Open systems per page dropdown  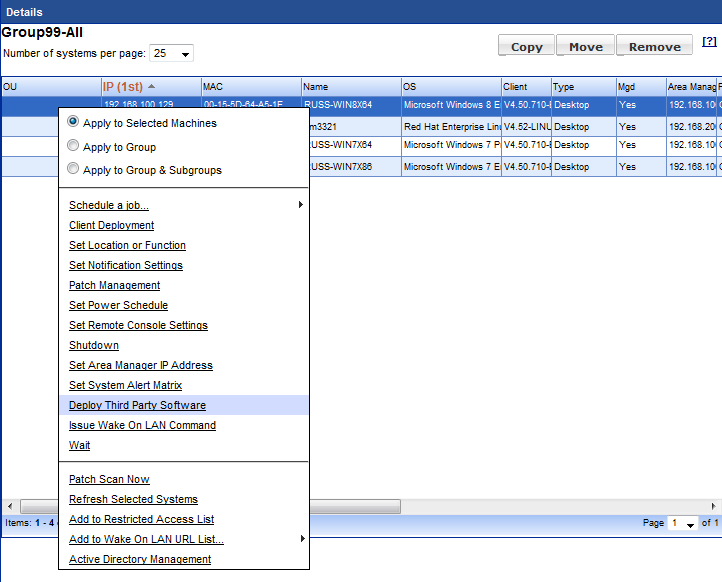[173, 53]
